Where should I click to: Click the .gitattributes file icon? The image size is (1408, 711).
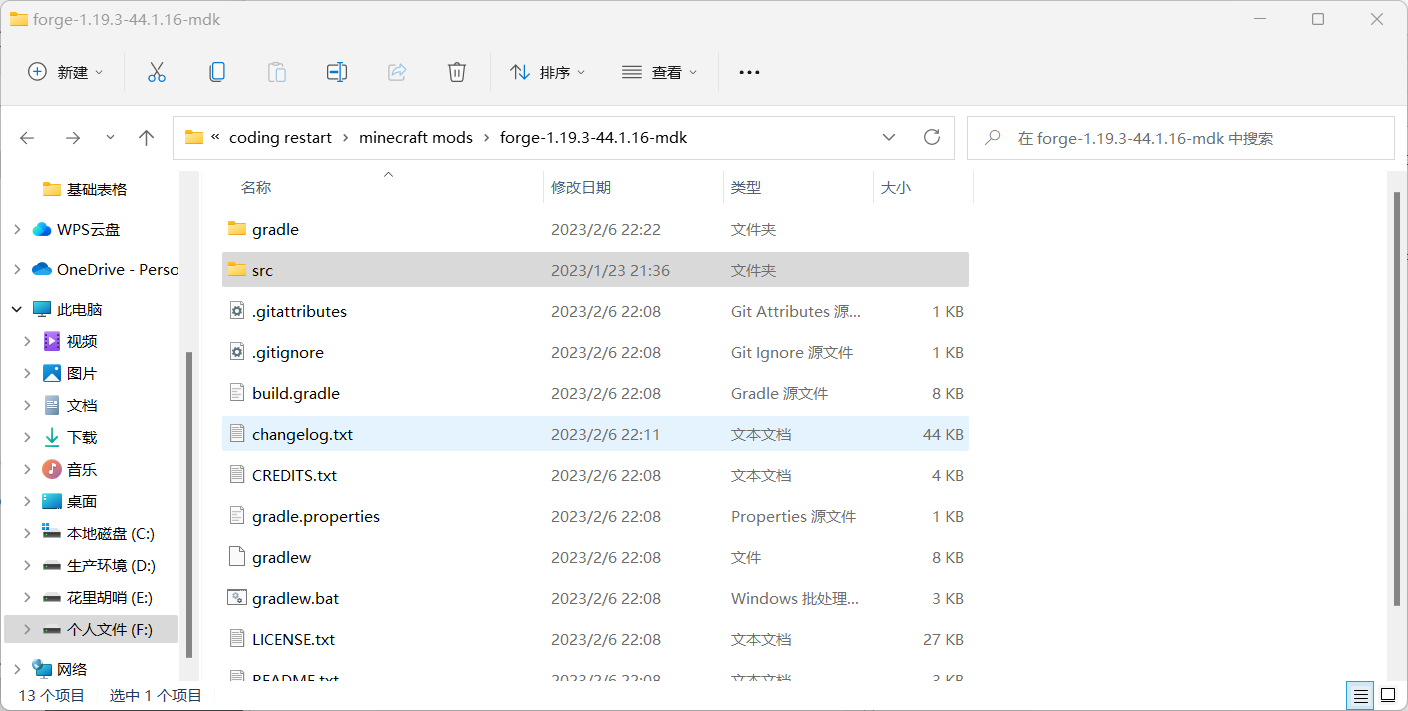(236, 311)
